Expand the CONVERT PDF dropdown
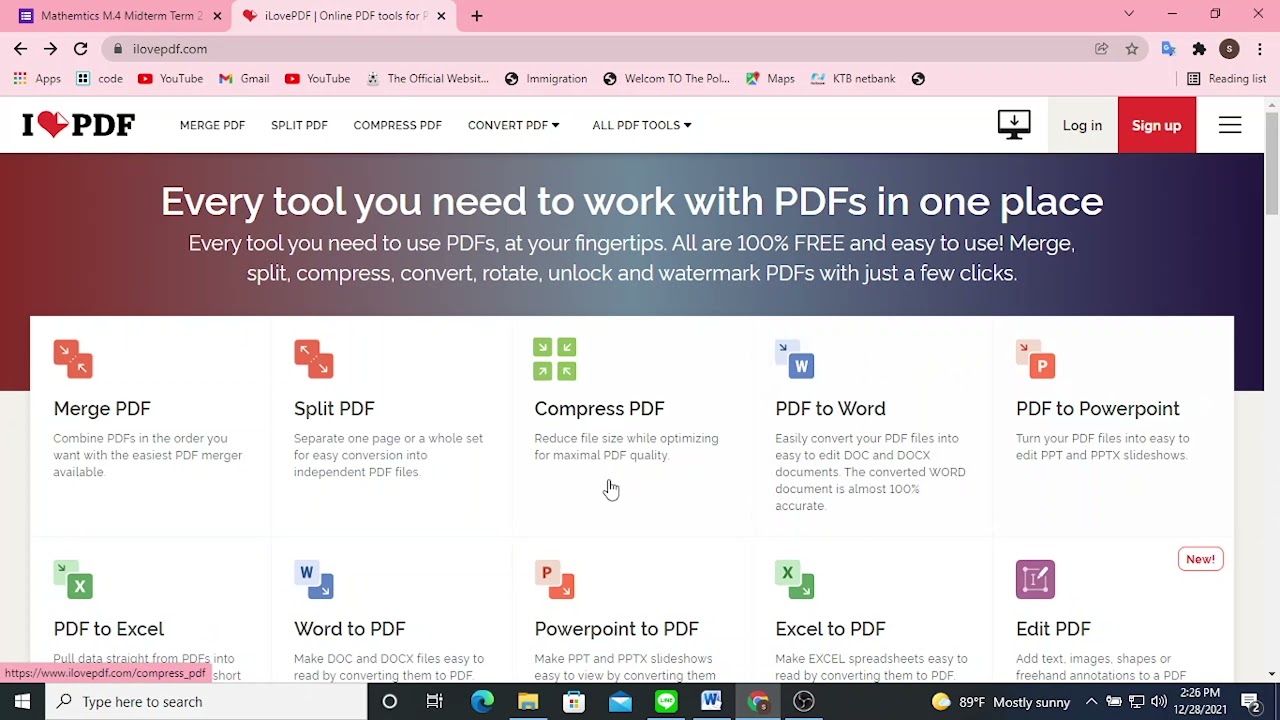Screen dimensions: 1280x720 tap(513, 125)
